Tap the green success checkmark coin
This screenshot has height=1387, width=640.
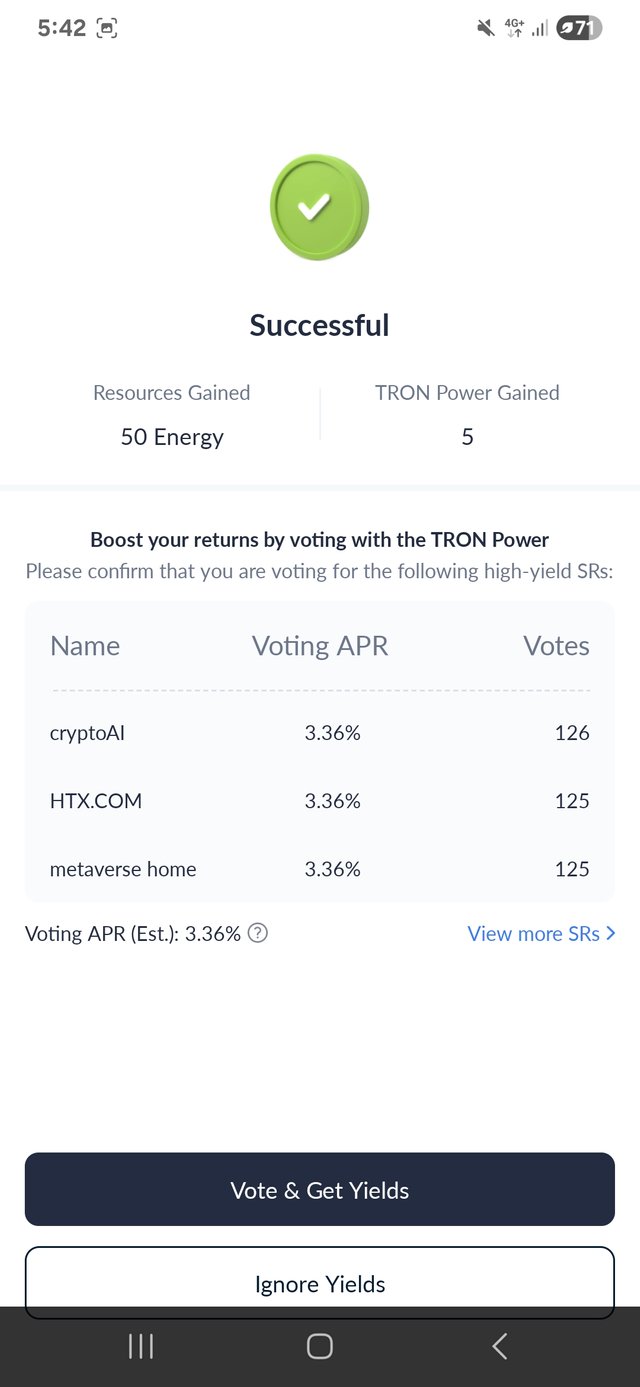(x=319, y=207)
